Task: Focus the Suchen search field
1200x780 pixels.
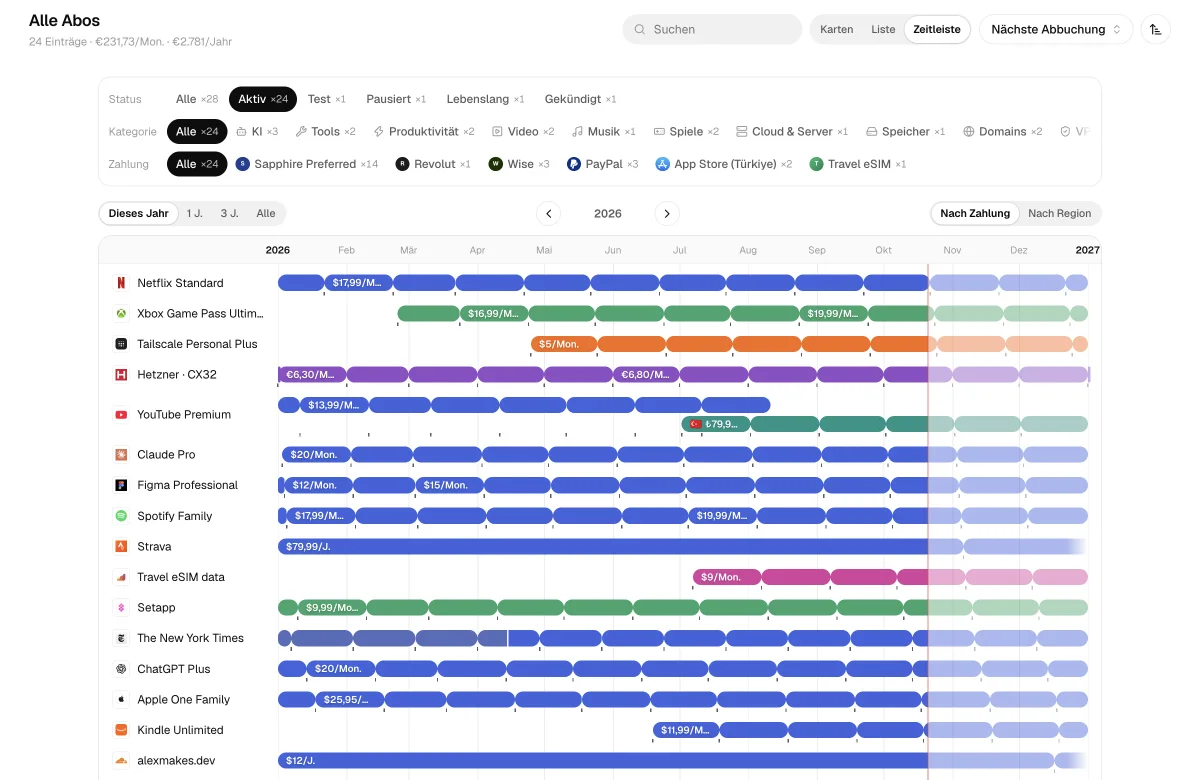Action: (712, 29)
